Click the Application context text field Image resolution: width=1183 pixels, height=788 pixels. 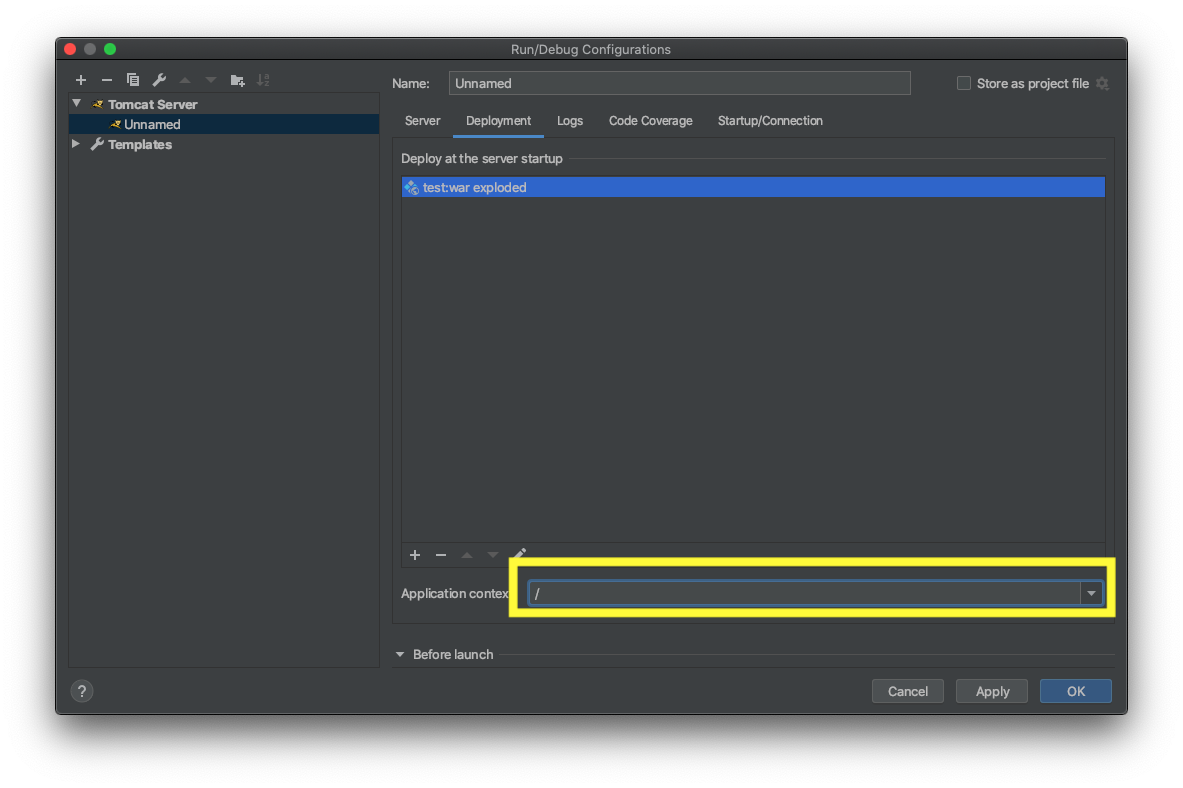pos(804,593)
